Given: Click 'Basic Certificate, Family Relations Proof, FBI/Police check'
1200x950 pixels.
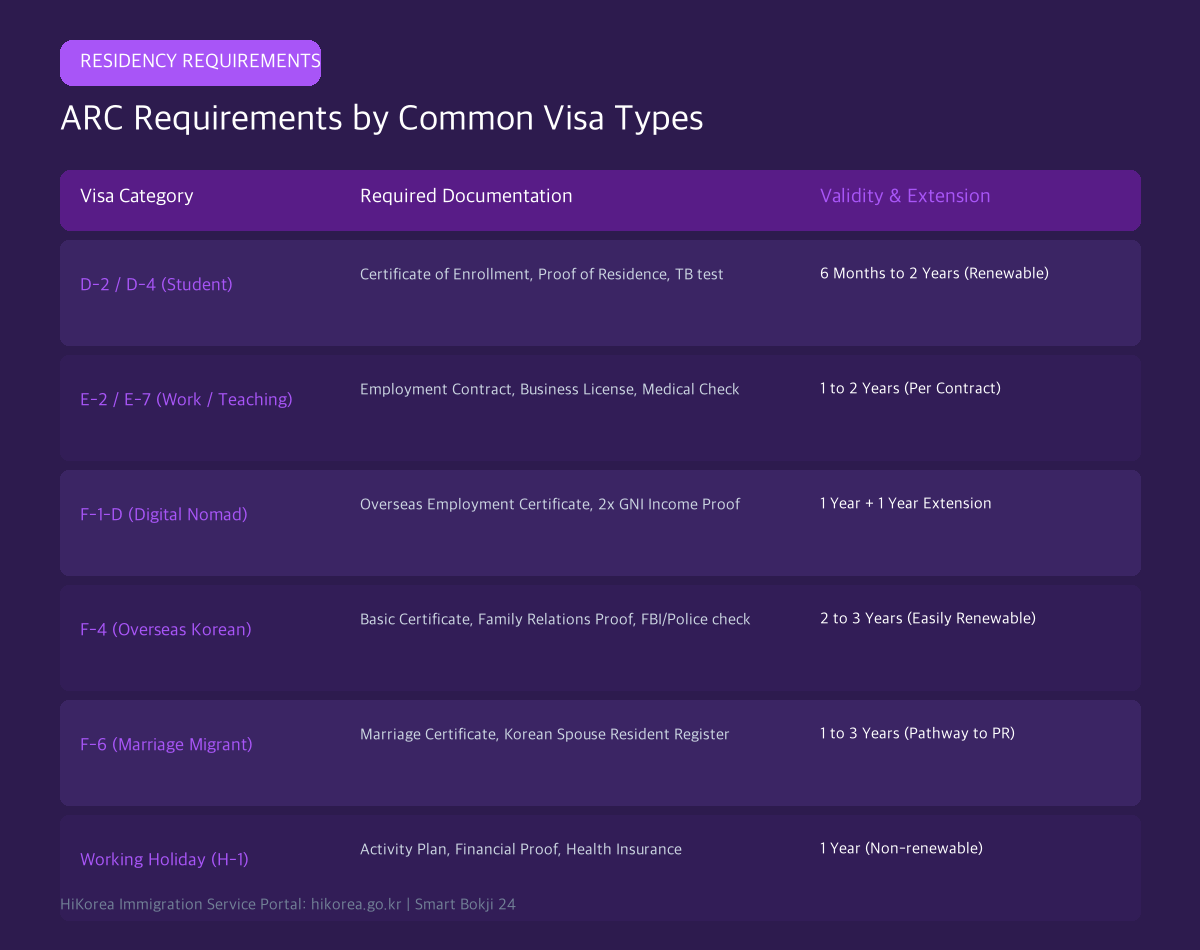Looking at the screenshot, I should coord(555,619).
